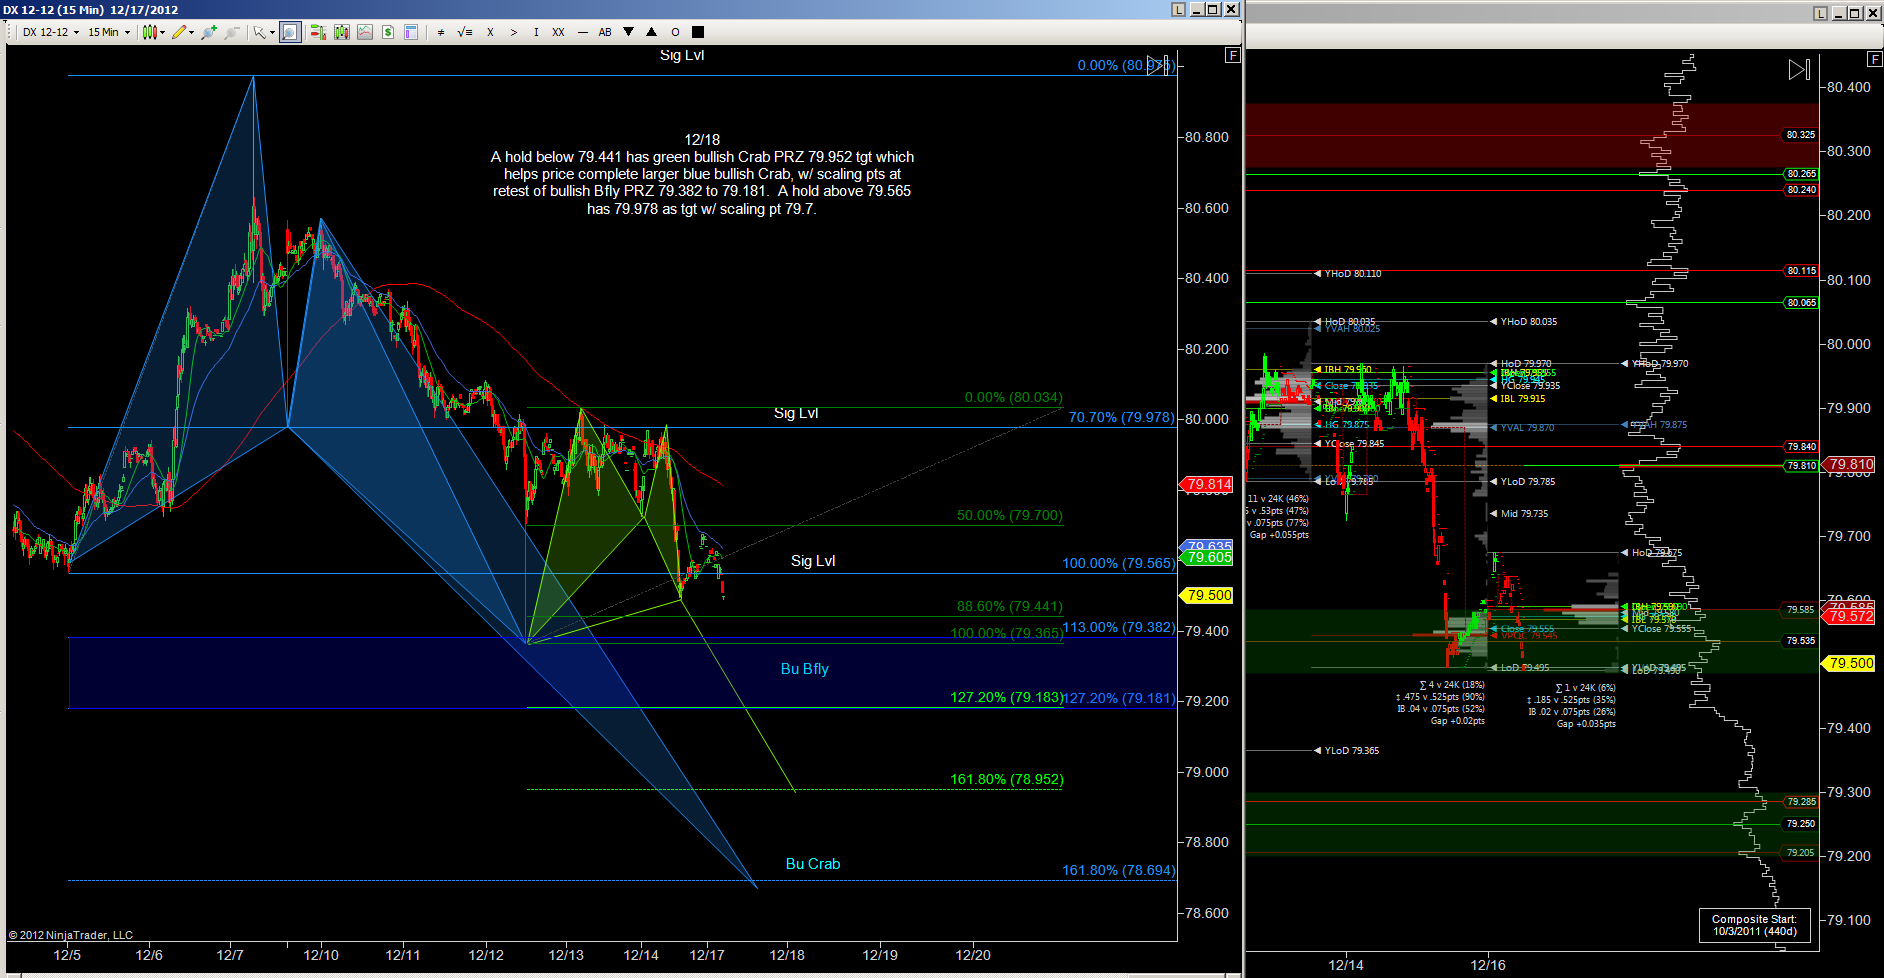The image size is (1884, 978).
Task: Click the zoom in magnifier icon
Action: click(x=208, y=32)
